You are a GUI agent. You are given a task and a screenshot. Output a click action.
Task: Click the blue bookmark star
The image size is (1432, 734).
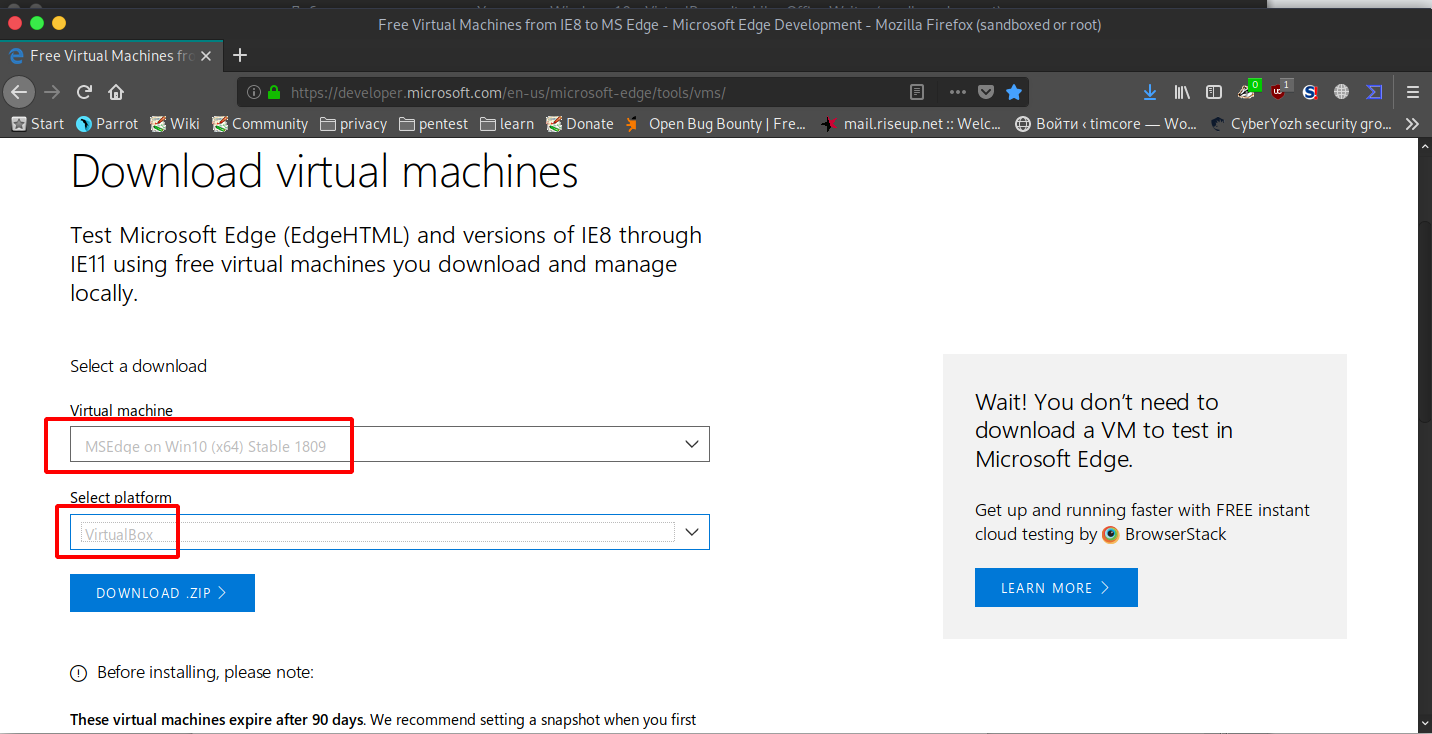point(1014,92)
